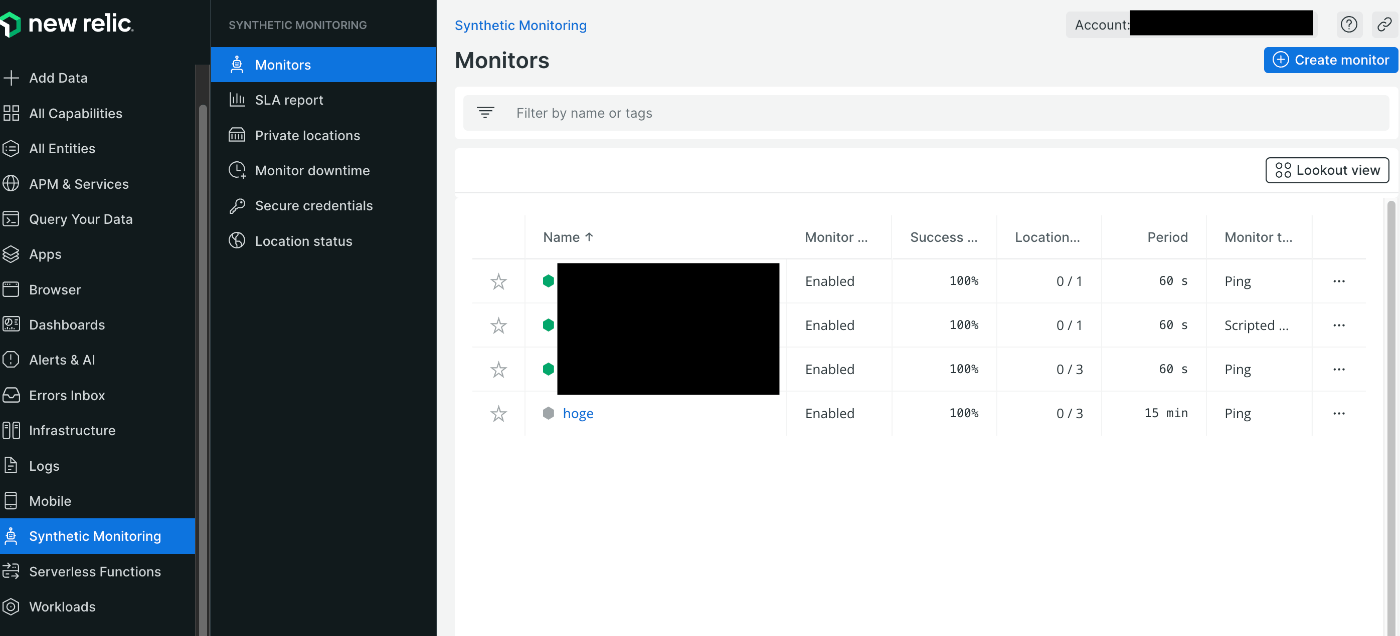Click the filter lines icon
Image resolution: width=1400 pixels, height=636 pixels.
(x=485, y=113)
